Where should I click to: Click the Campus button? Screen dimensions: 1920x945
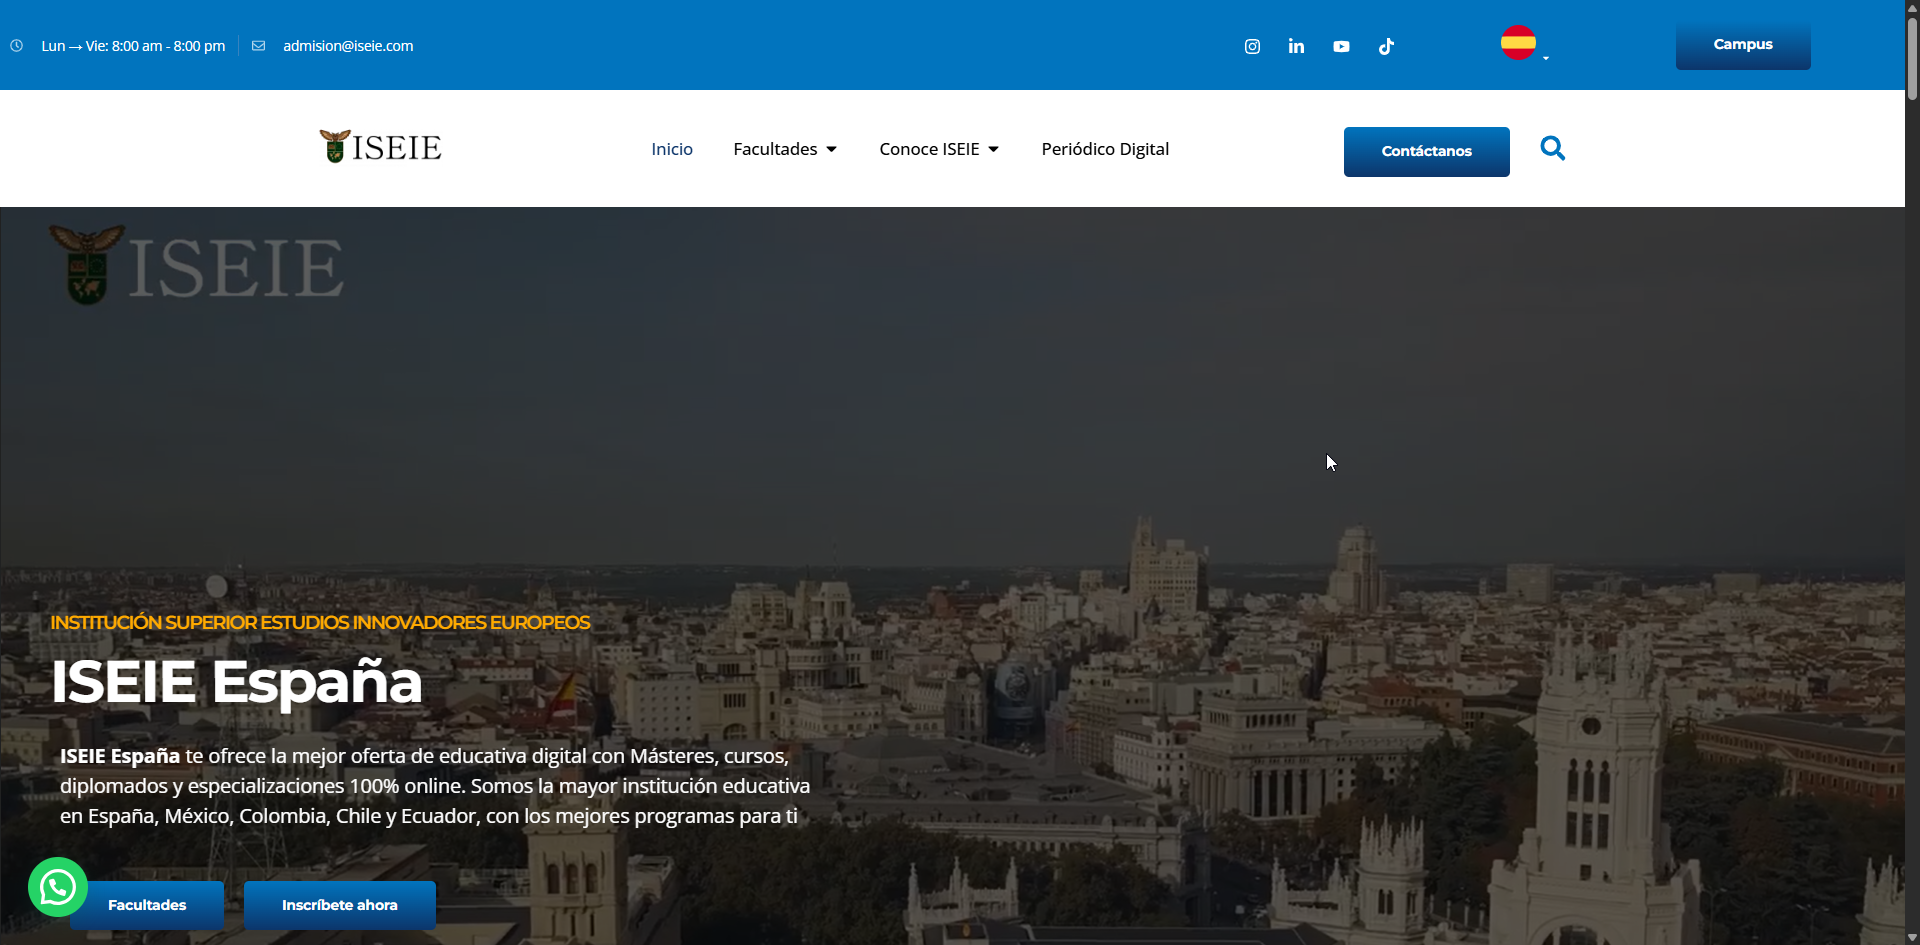[x=1742, y=44]
